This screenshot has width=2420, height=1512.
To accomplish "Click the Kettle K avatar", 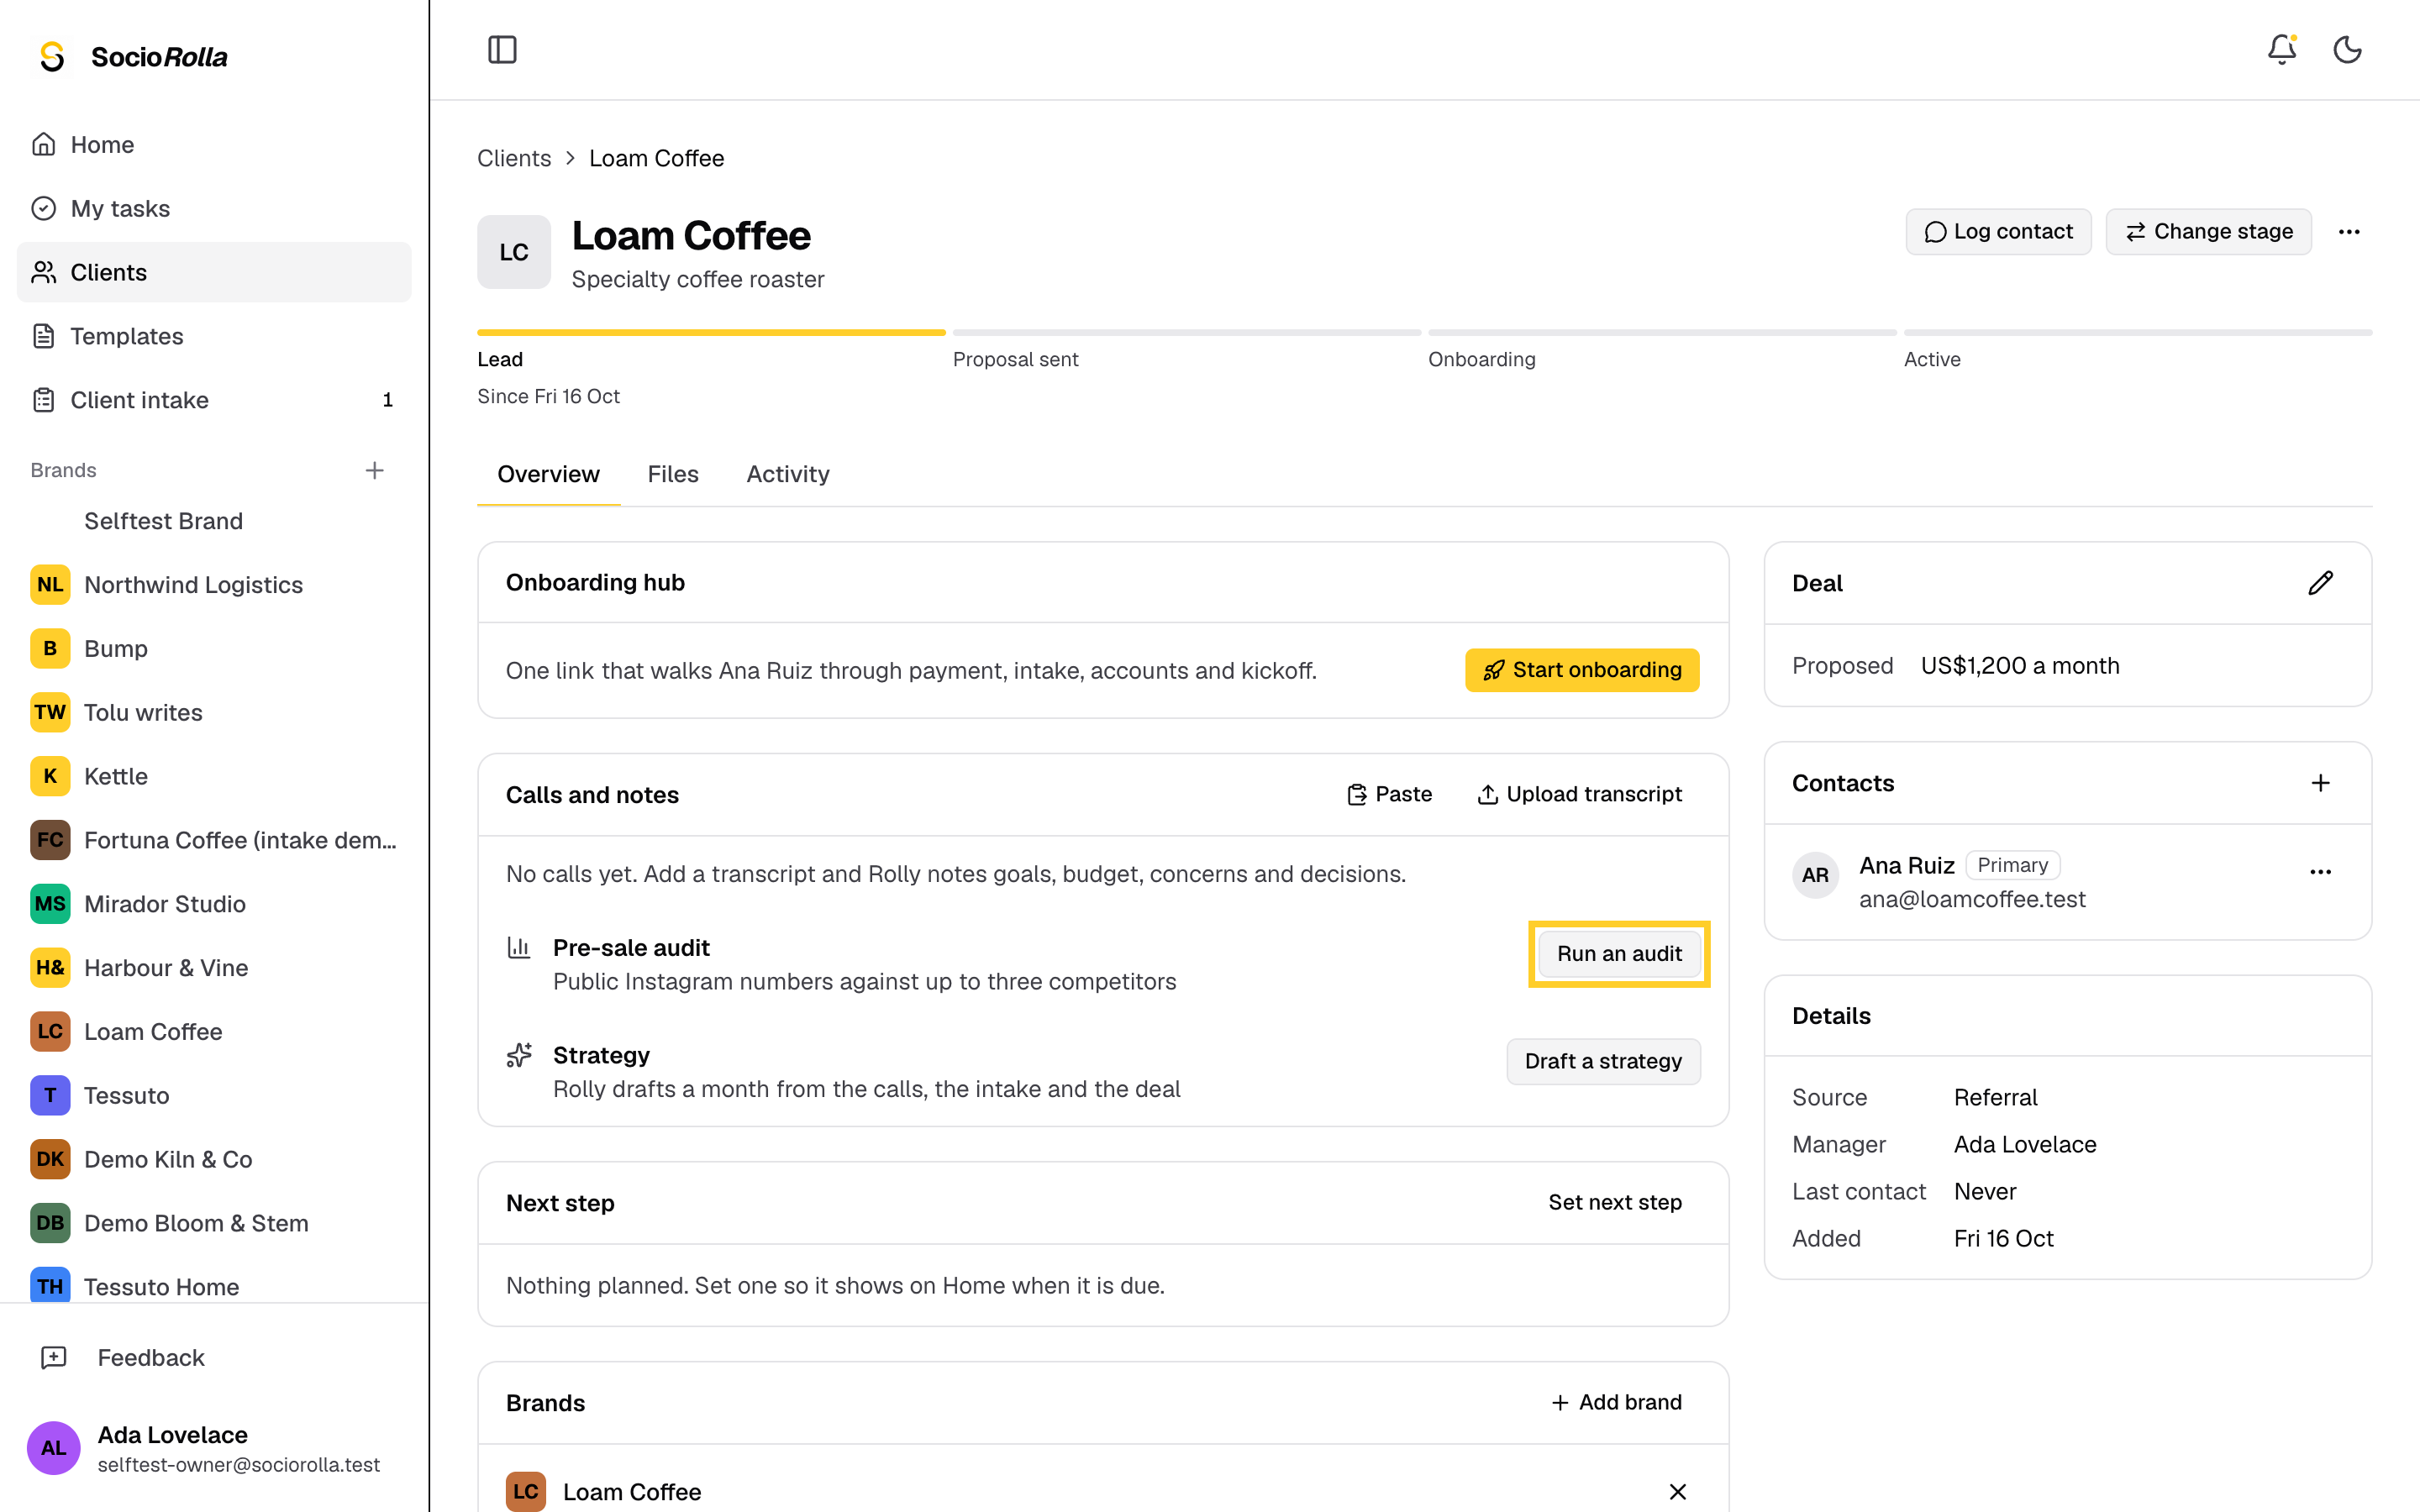I will click(50, 776).
